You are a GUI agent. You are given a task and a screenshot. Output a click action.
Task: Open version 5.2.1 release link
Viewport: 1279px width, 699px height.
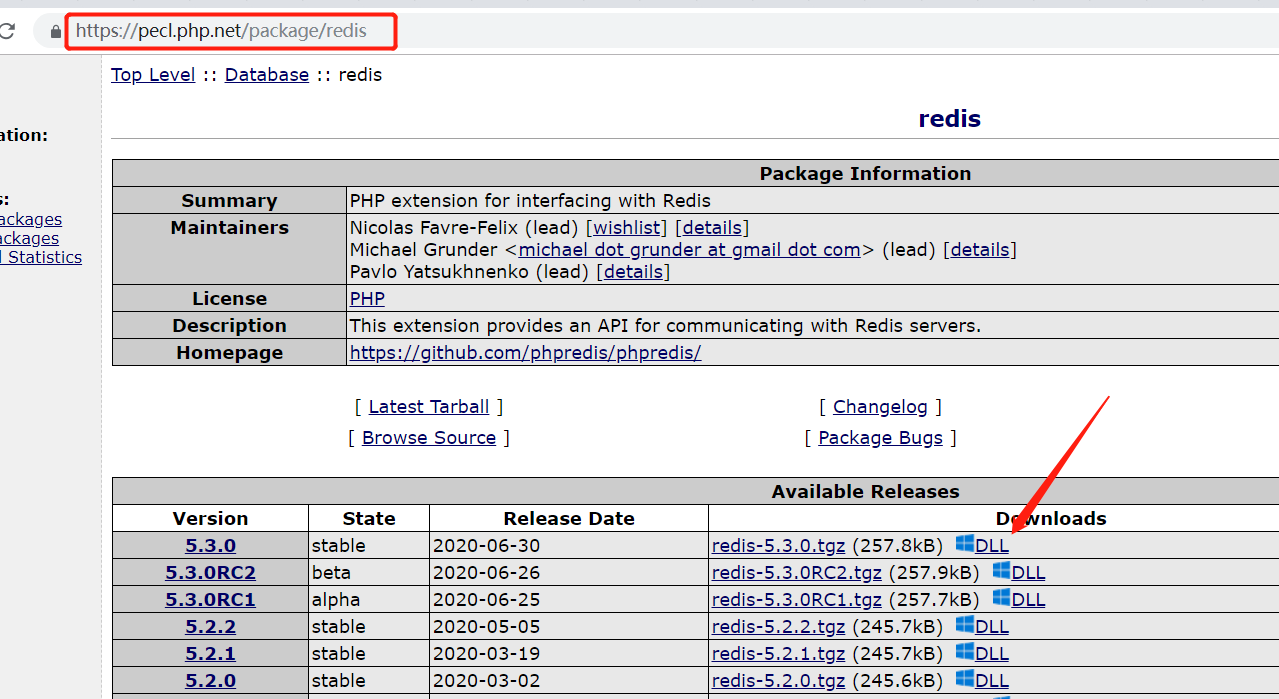(210, 654)
